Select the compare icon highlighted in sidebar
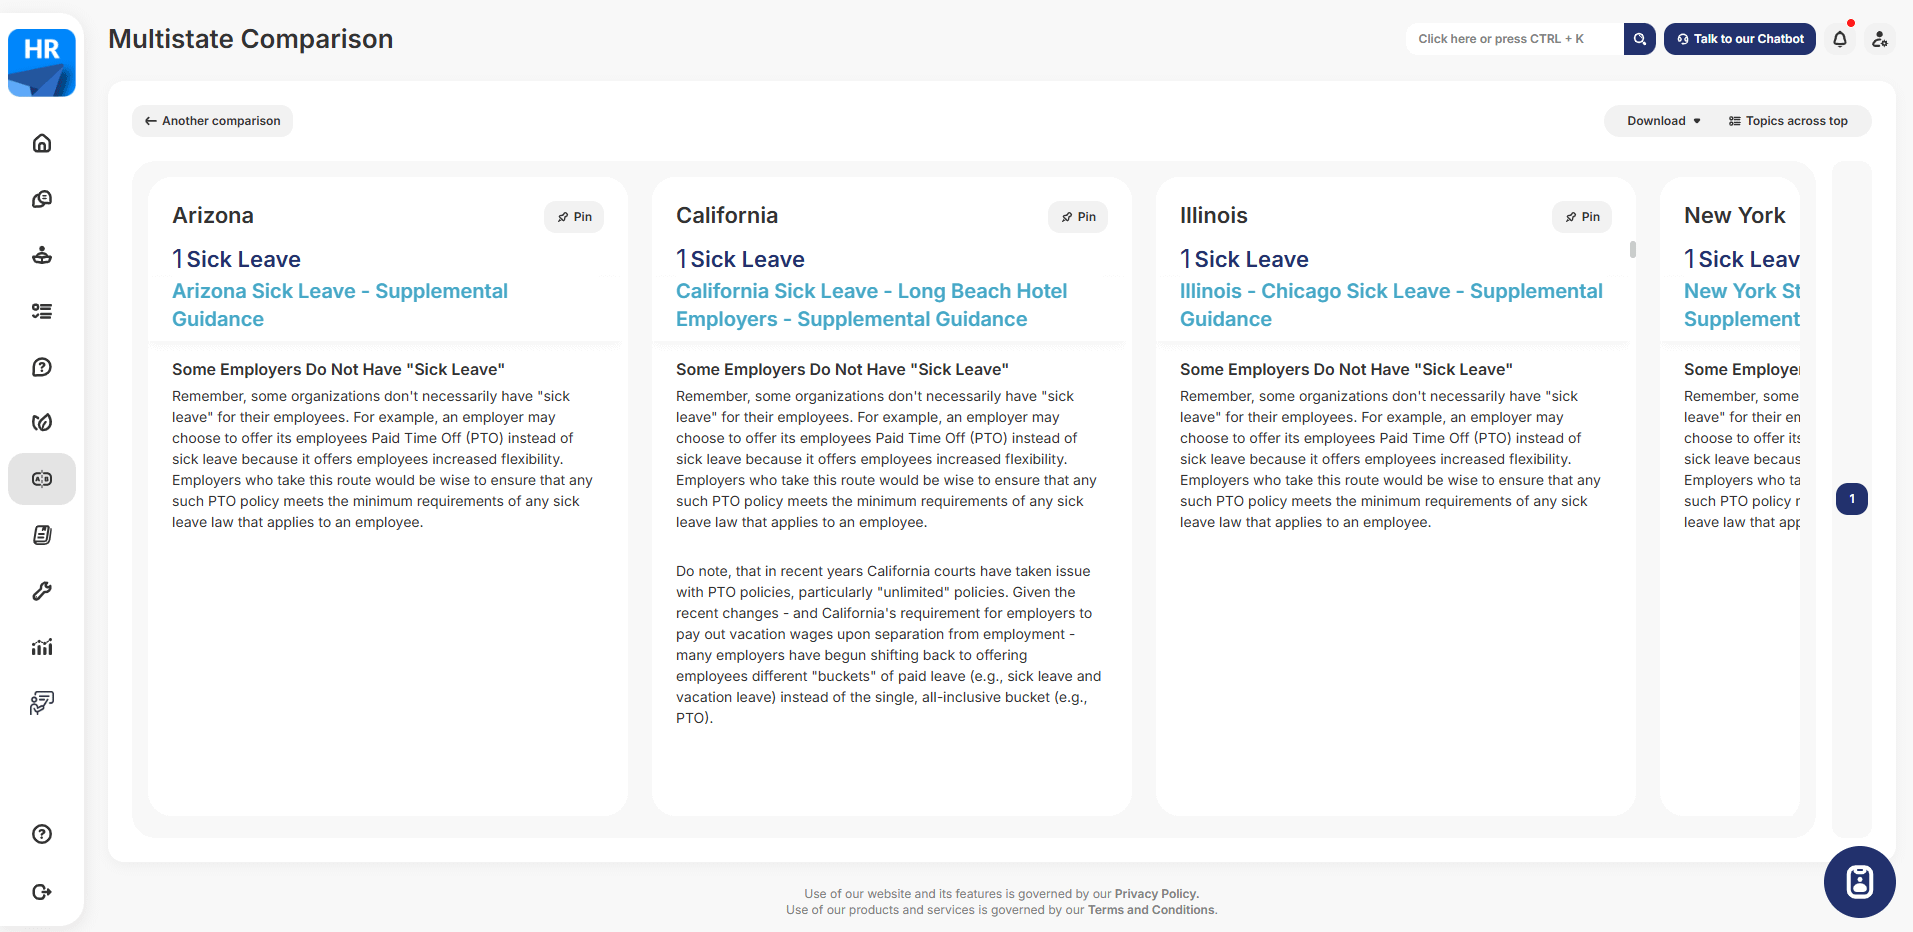Screen dimensions: 1913x932 click(x=42, y=479)
